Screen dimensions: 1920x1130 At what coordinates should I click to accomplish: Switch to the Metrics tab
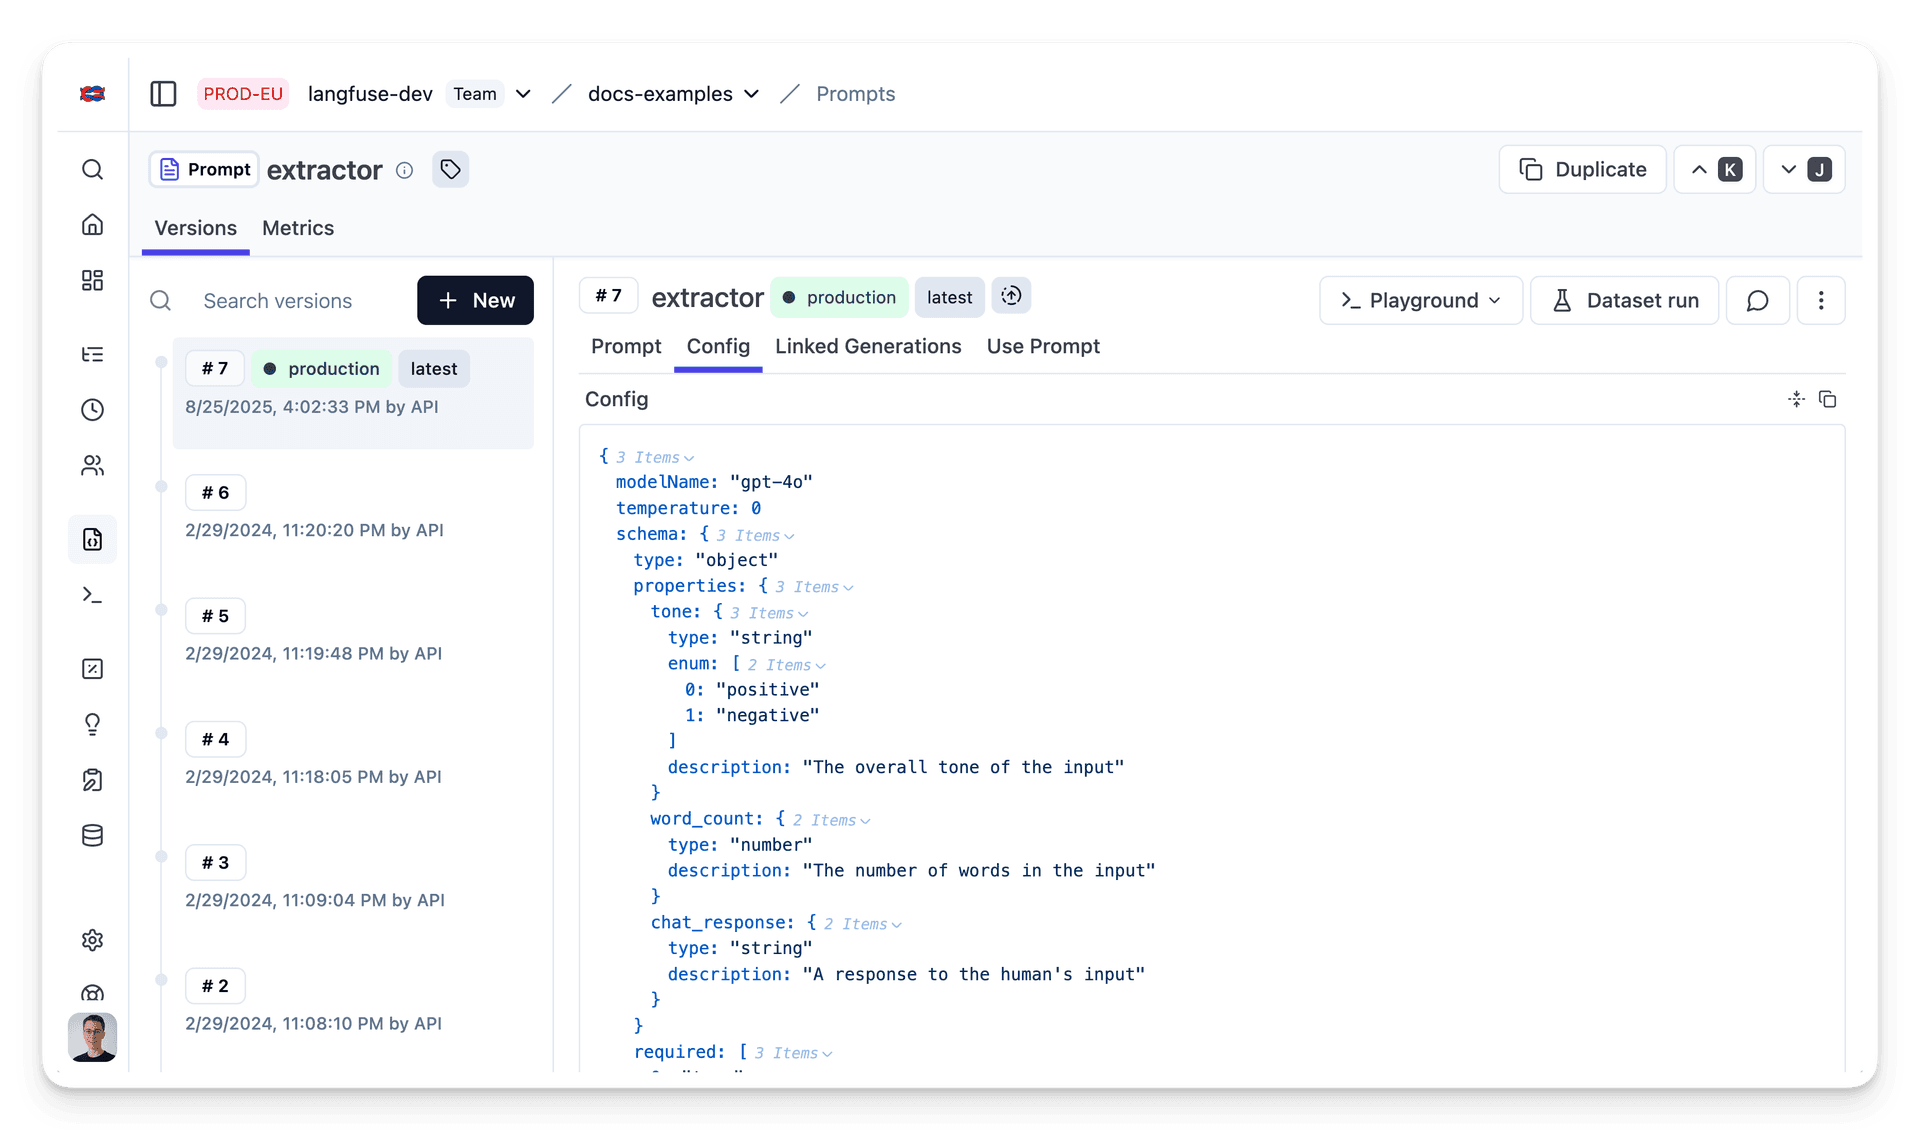point(298,228)
